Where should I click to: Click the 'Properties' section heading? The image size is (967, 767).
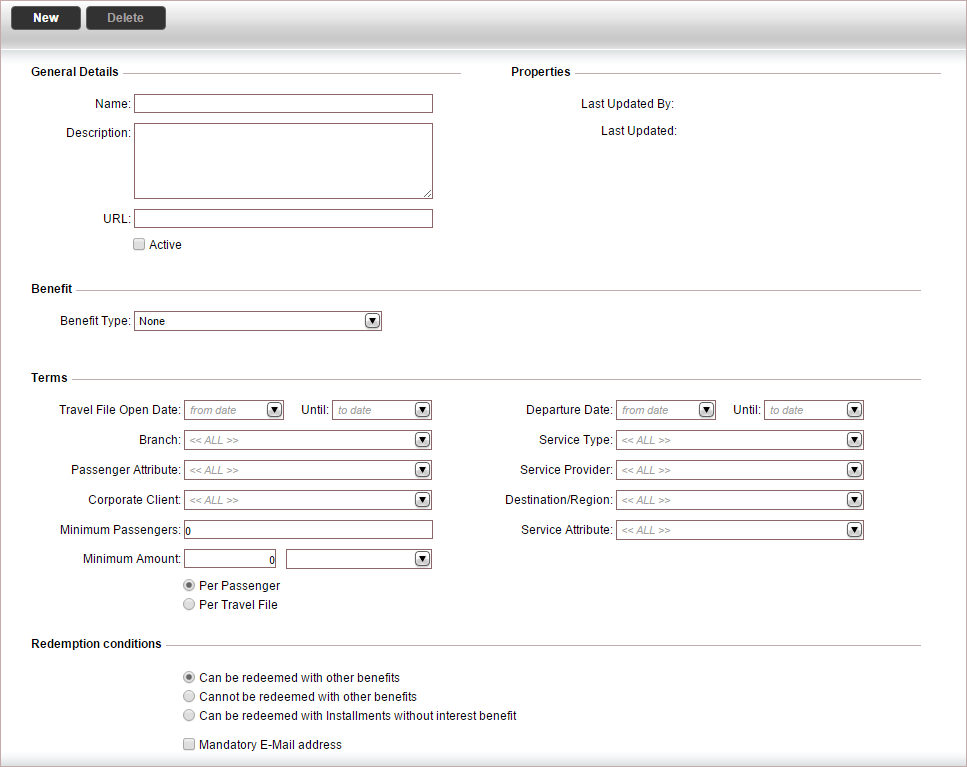(541, 72)
